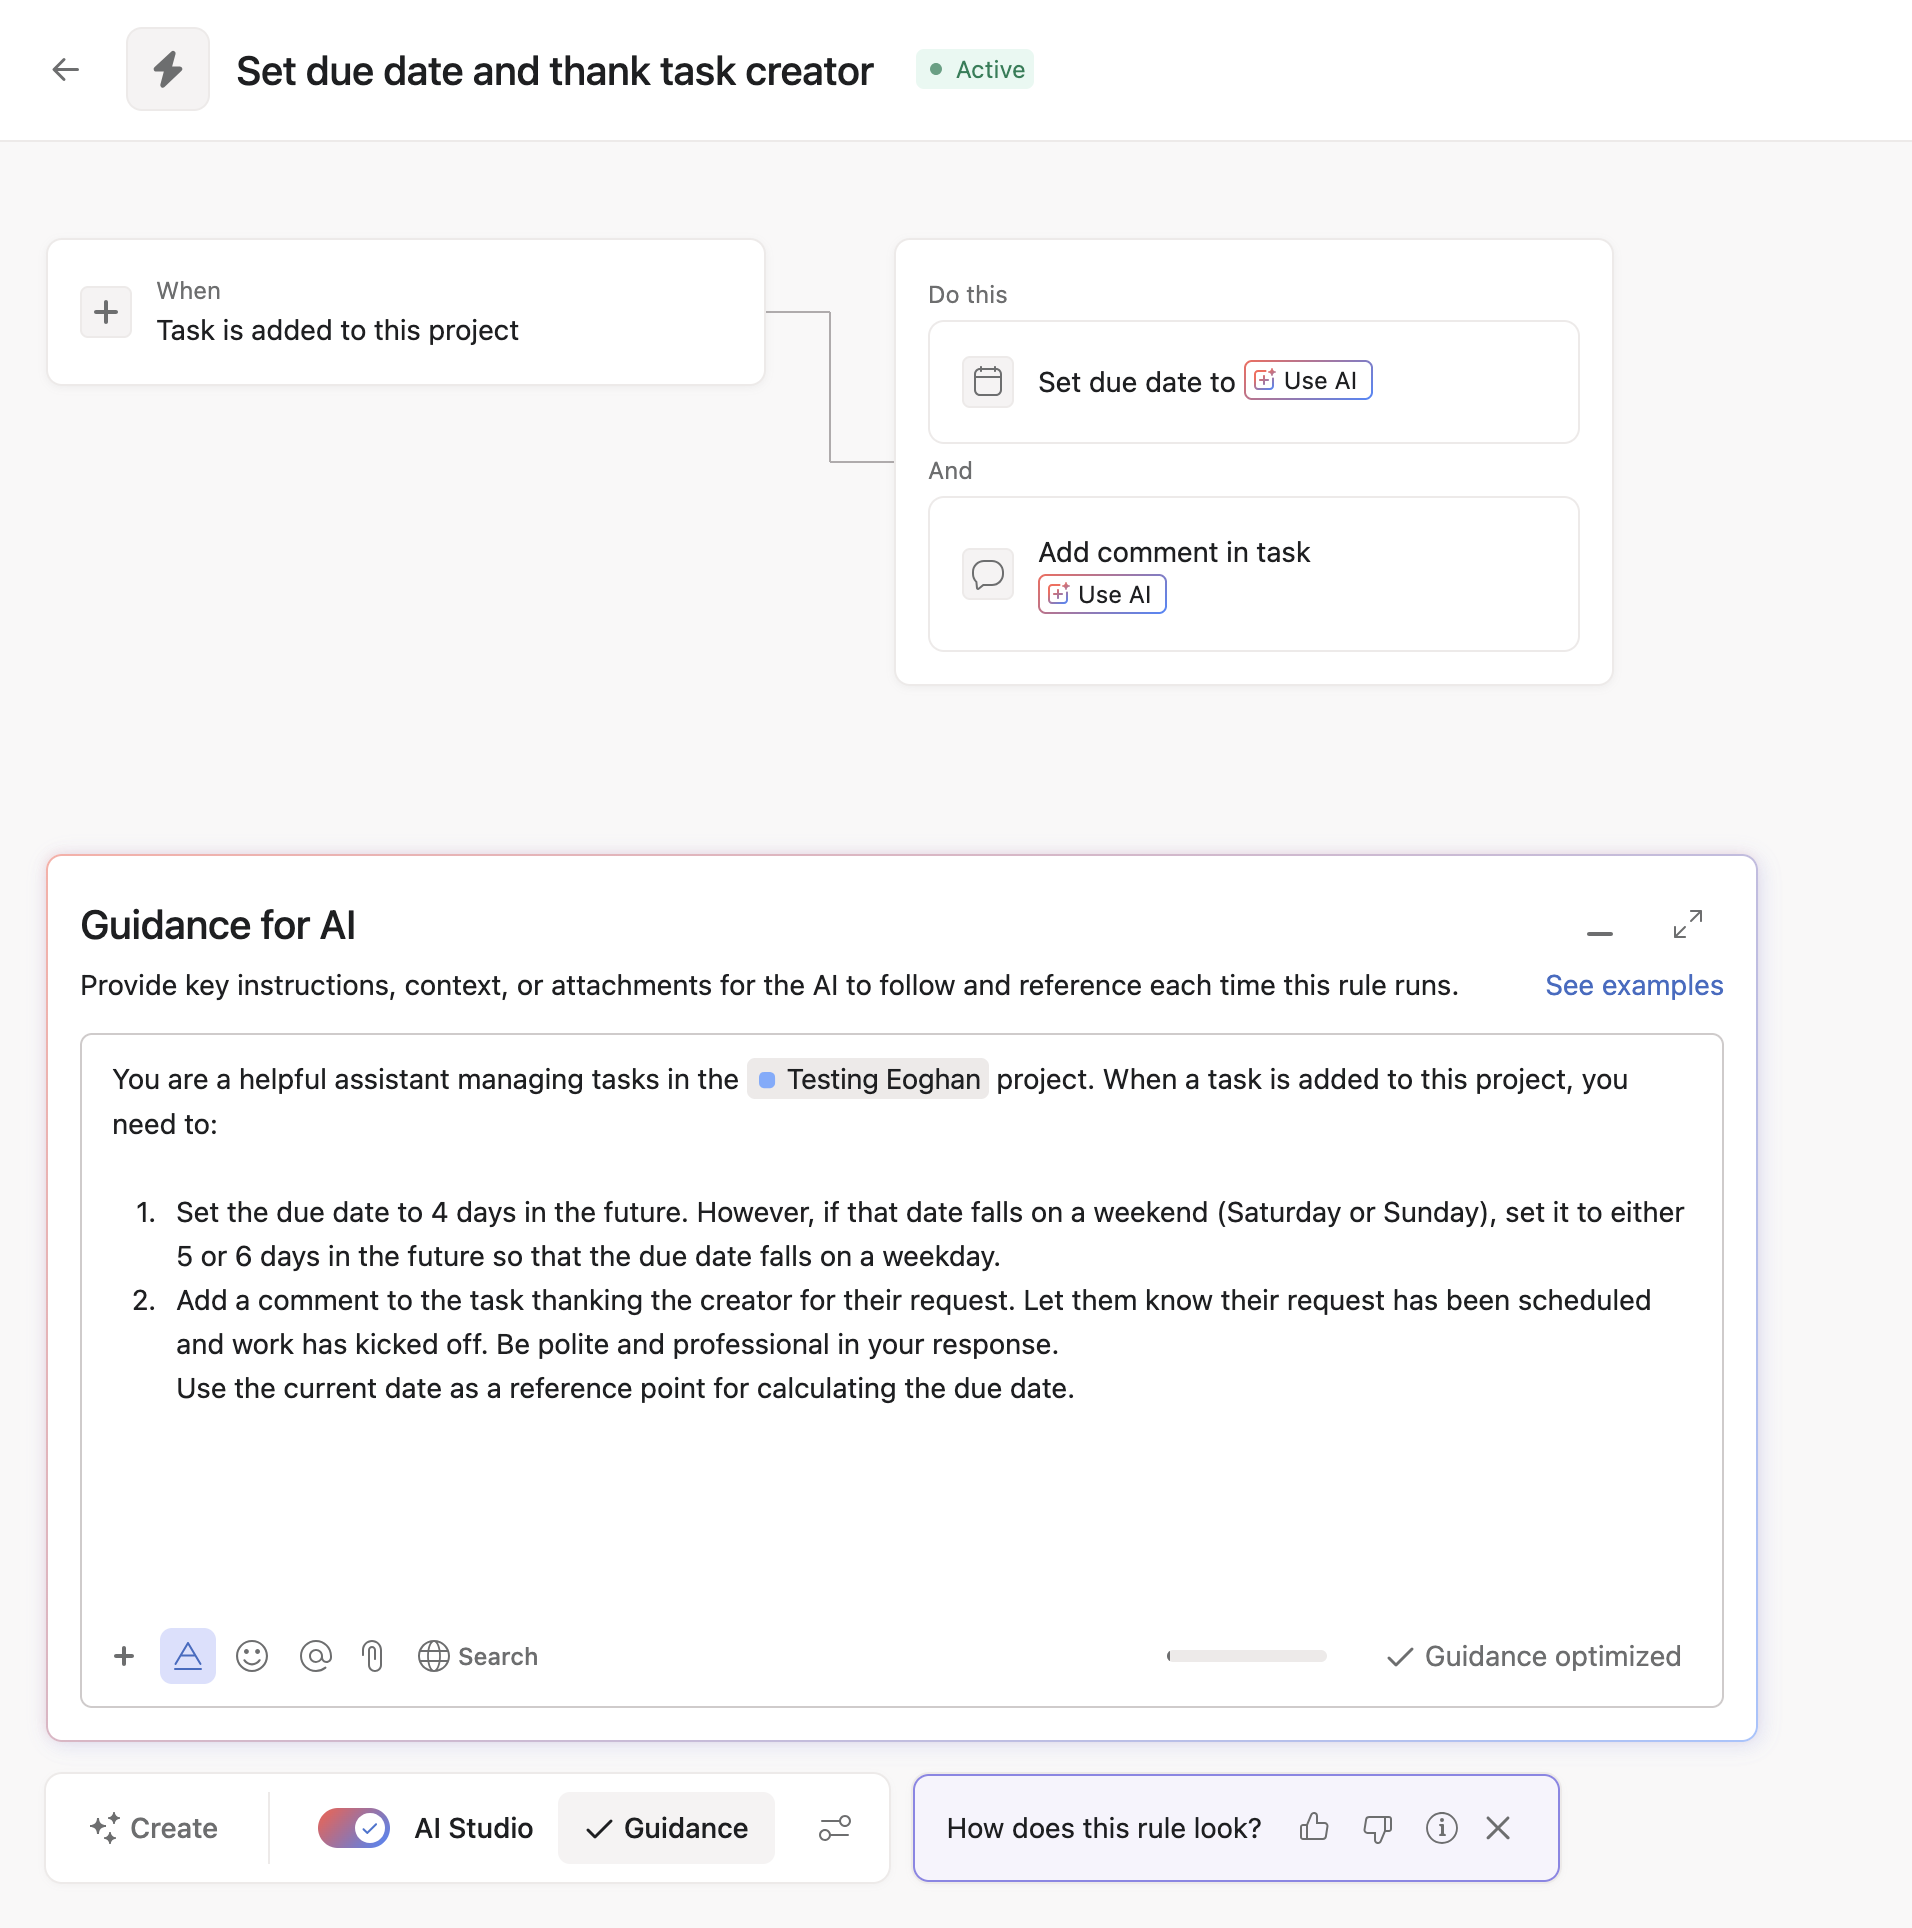The image size is (1912, 1928).
Task: Give thumbs down feedback on the rule
Action: pos(1377,1828)
